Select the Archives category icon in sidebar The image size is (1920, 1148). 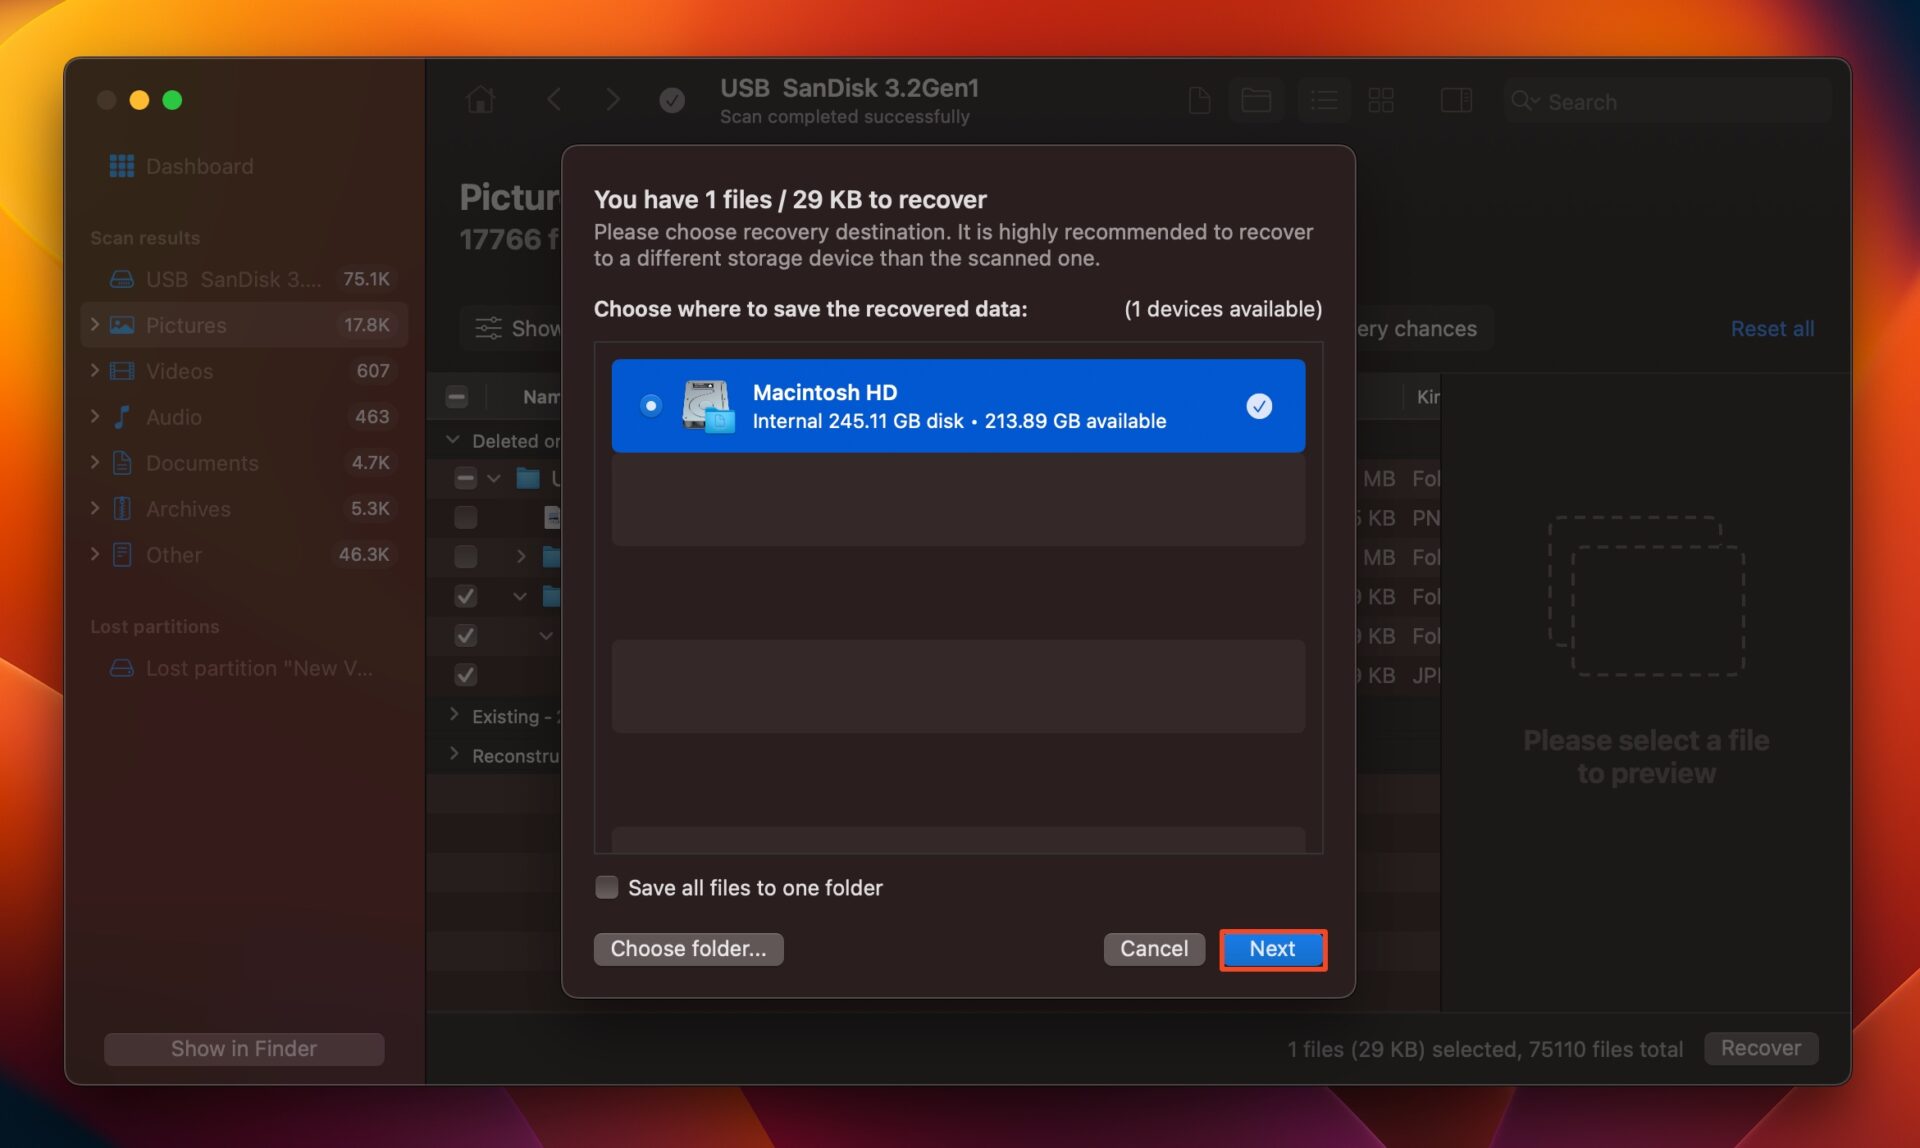click(121, 508)
